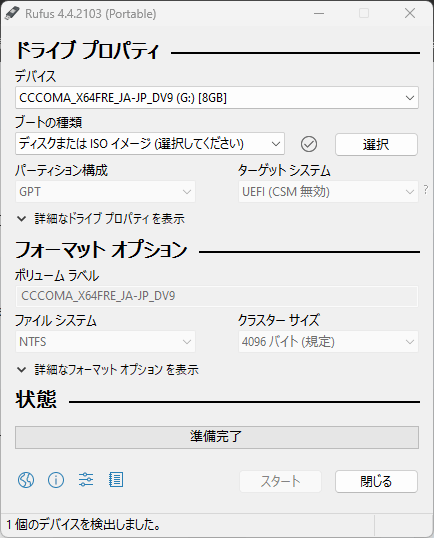The width and height of the screenshot is (434, 538).
Task: Open the log viewer icon
Action: pyautogui.click(x=116, y=480)
